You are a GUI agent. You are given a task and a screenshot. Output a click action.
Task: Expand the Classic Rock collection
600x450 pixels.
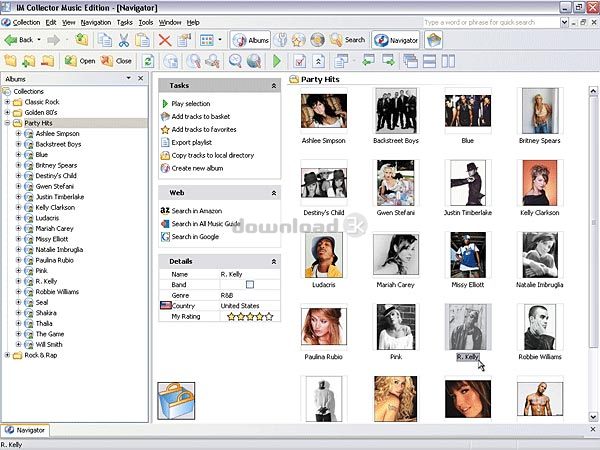(7, 102)
